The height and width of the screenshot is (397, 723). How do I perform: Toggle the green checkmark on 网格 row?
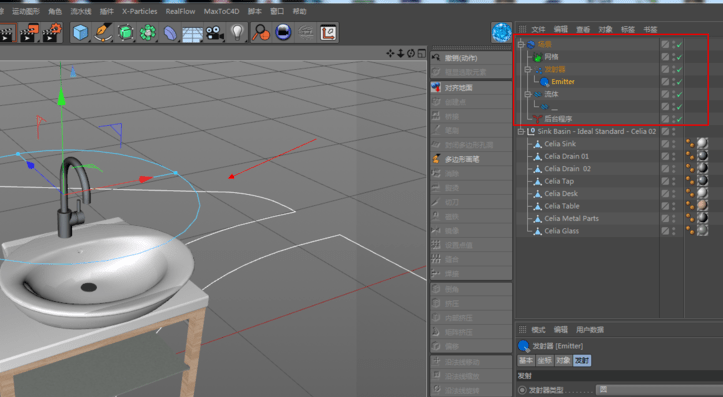click(x=680, y=57)
